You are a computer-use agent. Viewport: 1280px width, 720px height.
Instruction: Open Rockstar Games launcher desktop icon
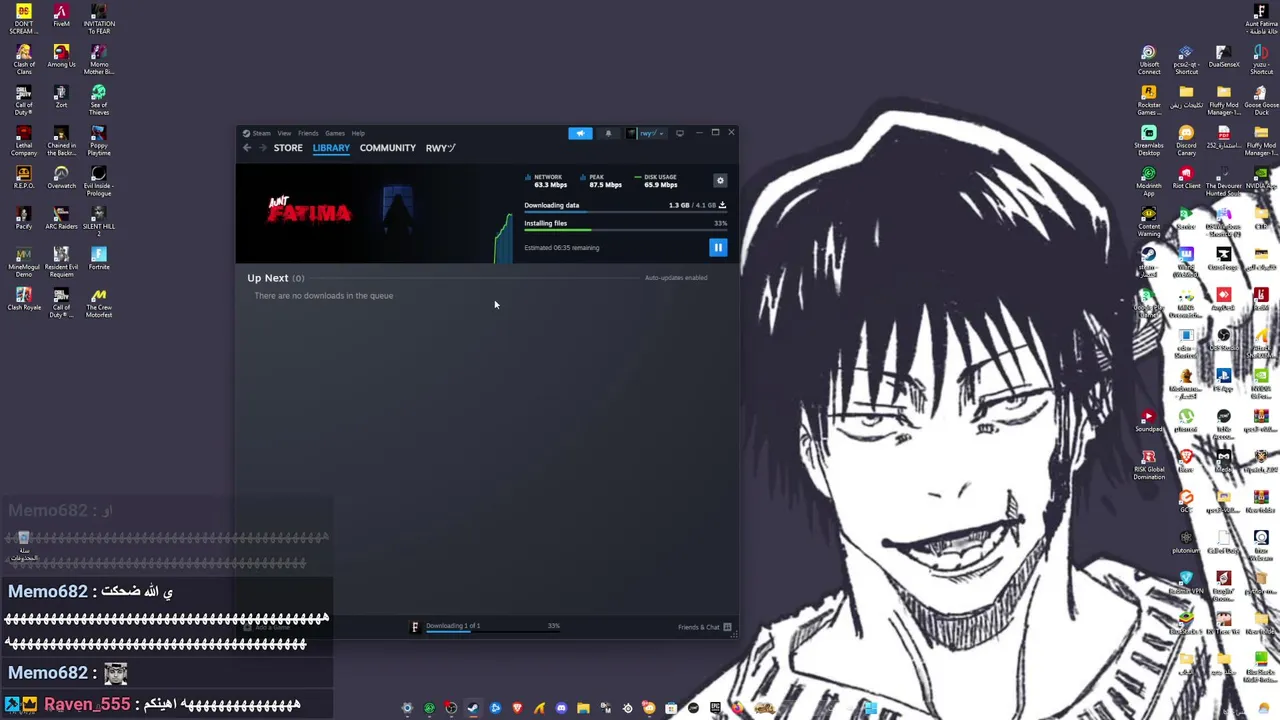(1149, 100)
